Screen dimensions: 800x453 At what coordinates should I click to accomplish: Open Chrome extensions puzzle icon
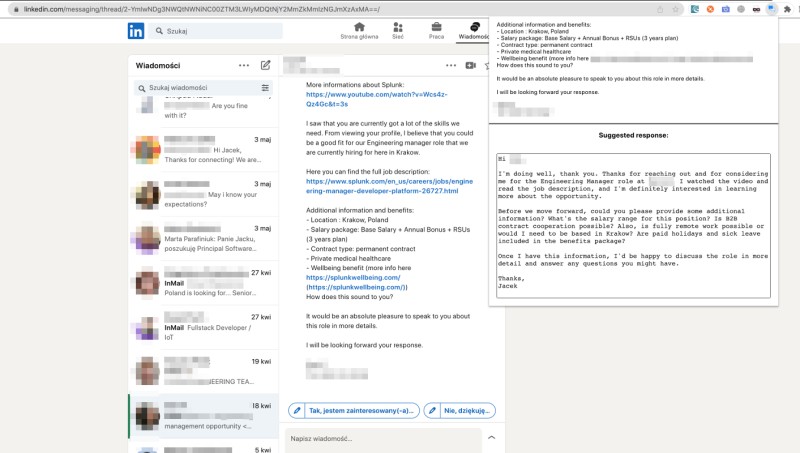[x=787, y=9]
